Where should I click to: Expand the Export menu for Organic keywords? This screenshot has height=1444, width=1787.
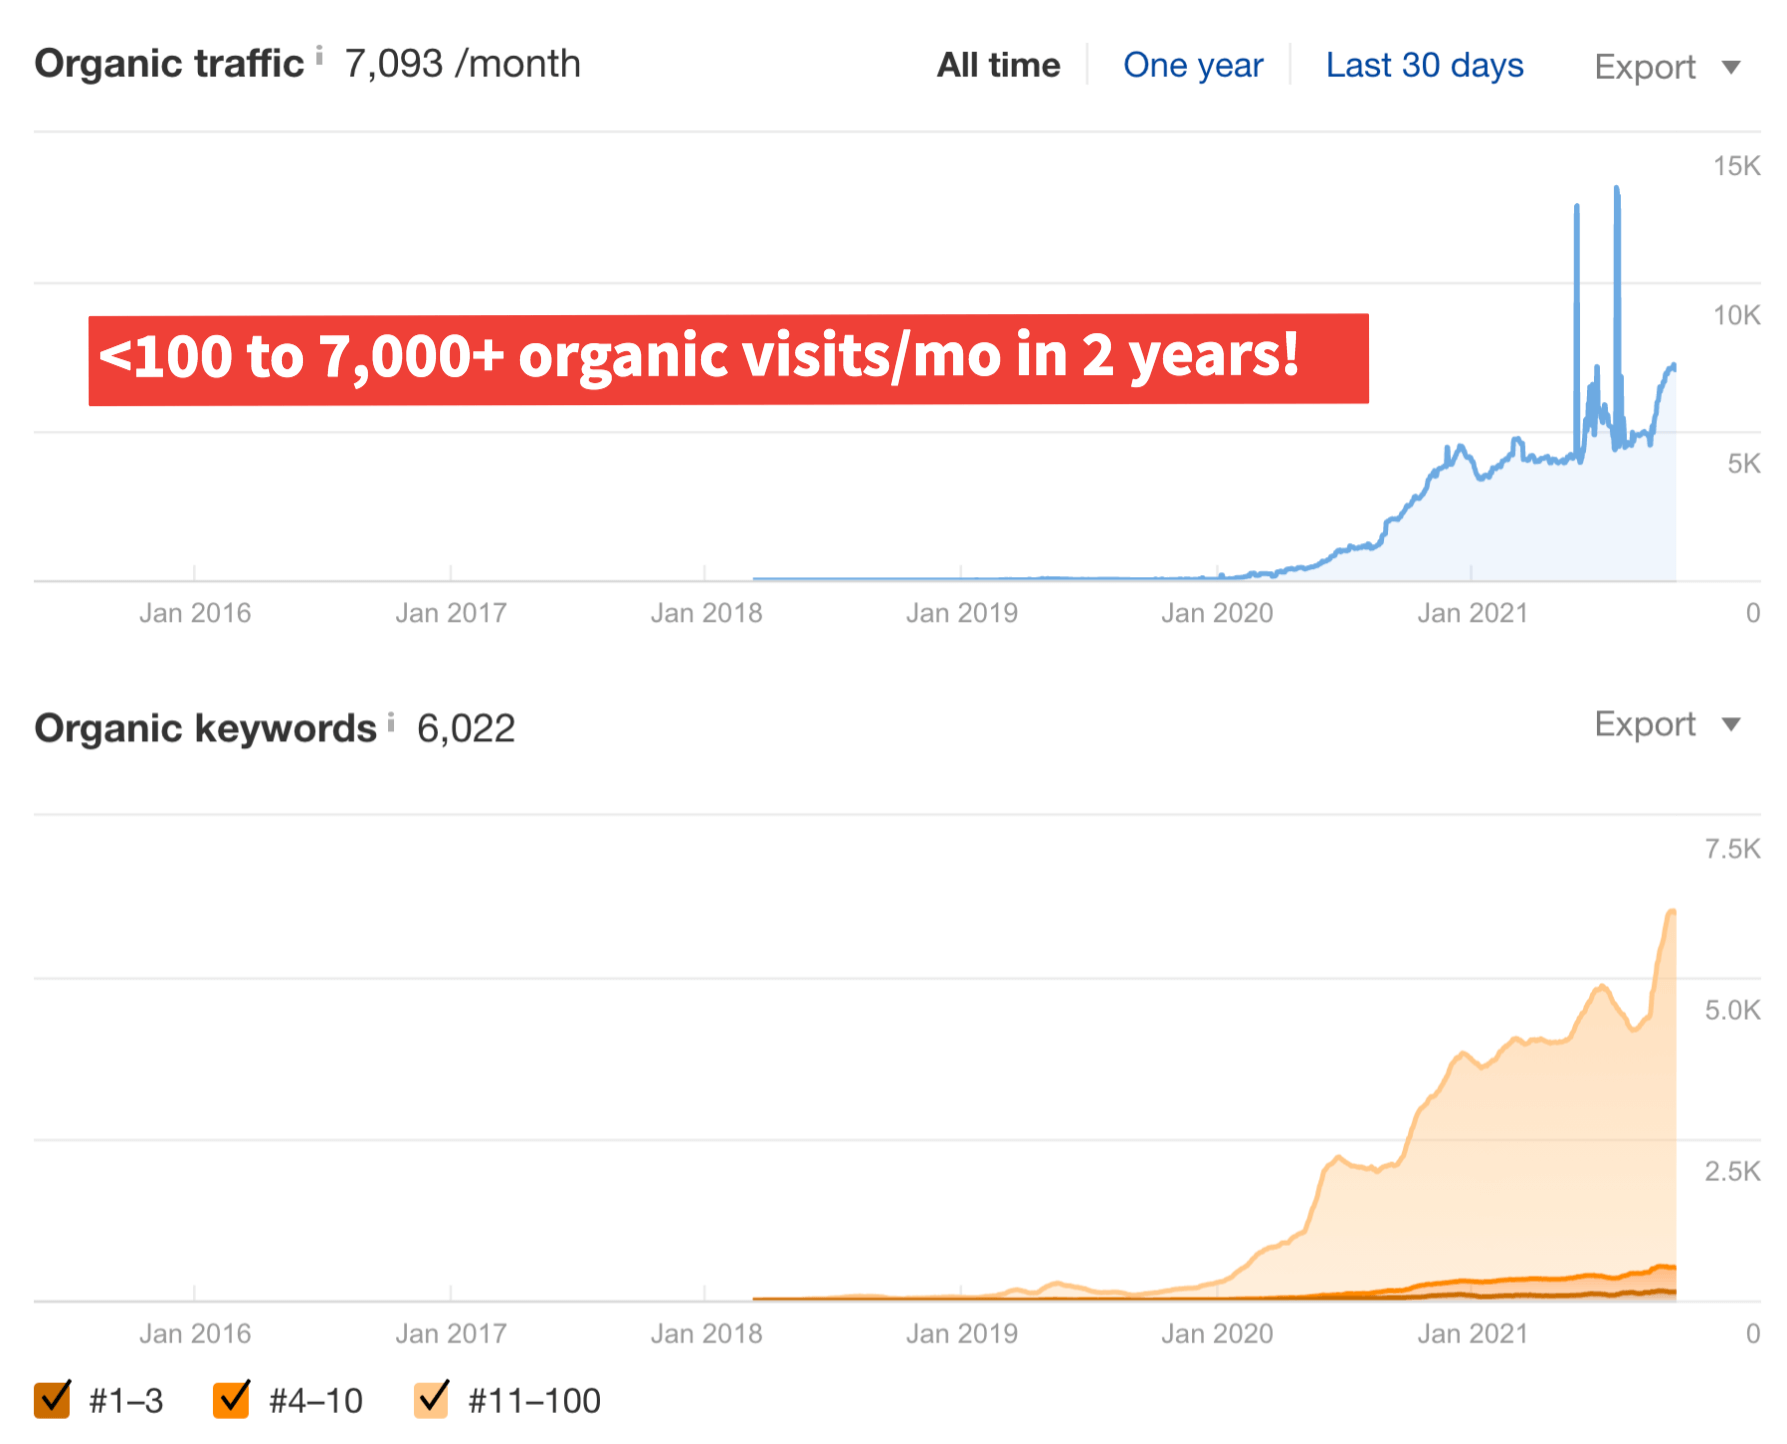(1666, 724)
